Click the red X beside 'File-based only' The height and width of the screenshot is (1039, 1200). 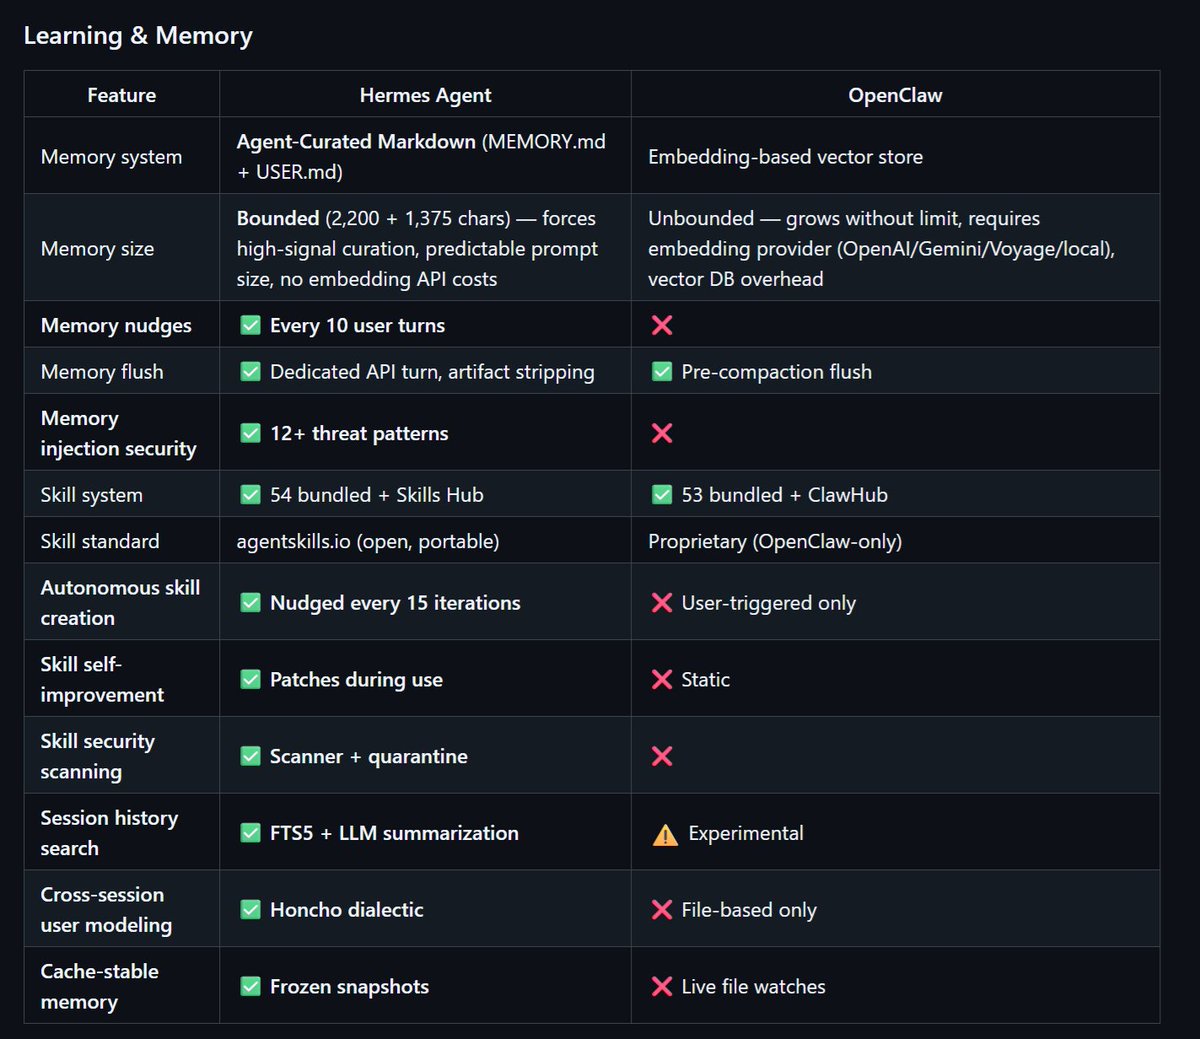coord(662,910)
